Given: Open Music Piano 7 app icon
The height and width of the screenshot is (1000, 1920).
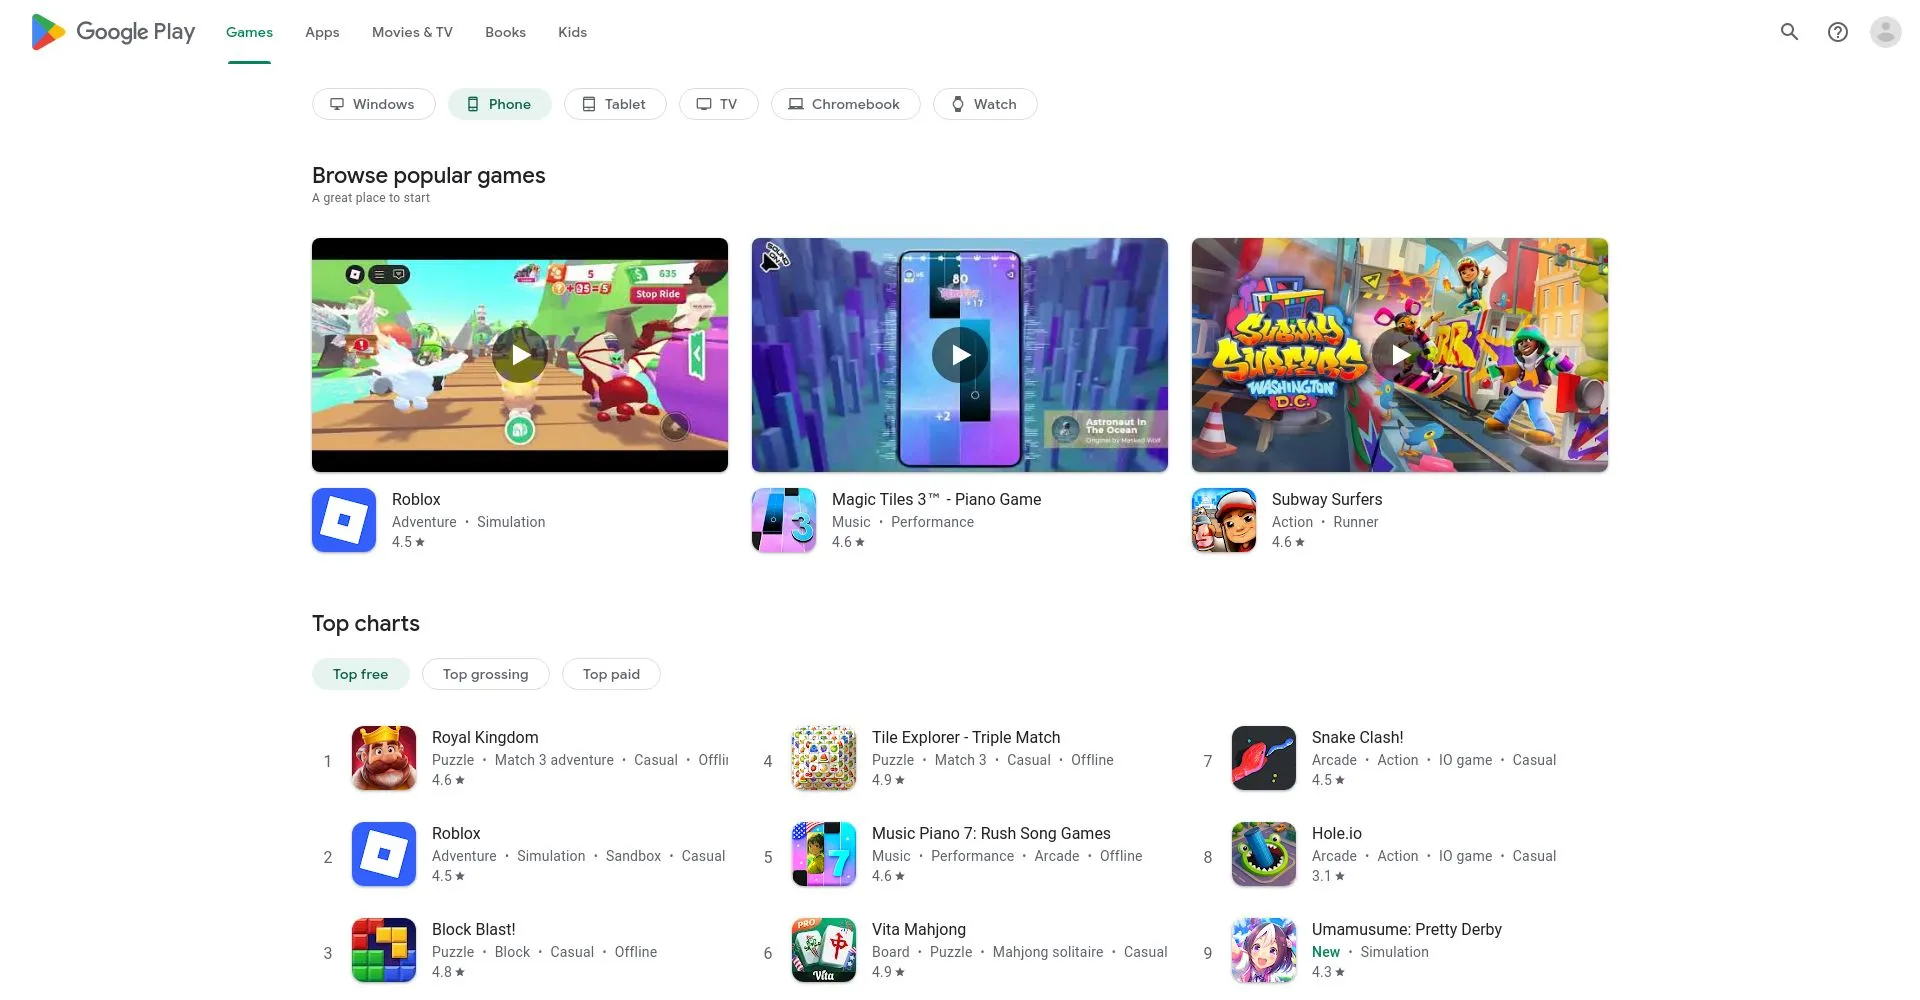Looking at the screenshot, I should coord(824,854).
